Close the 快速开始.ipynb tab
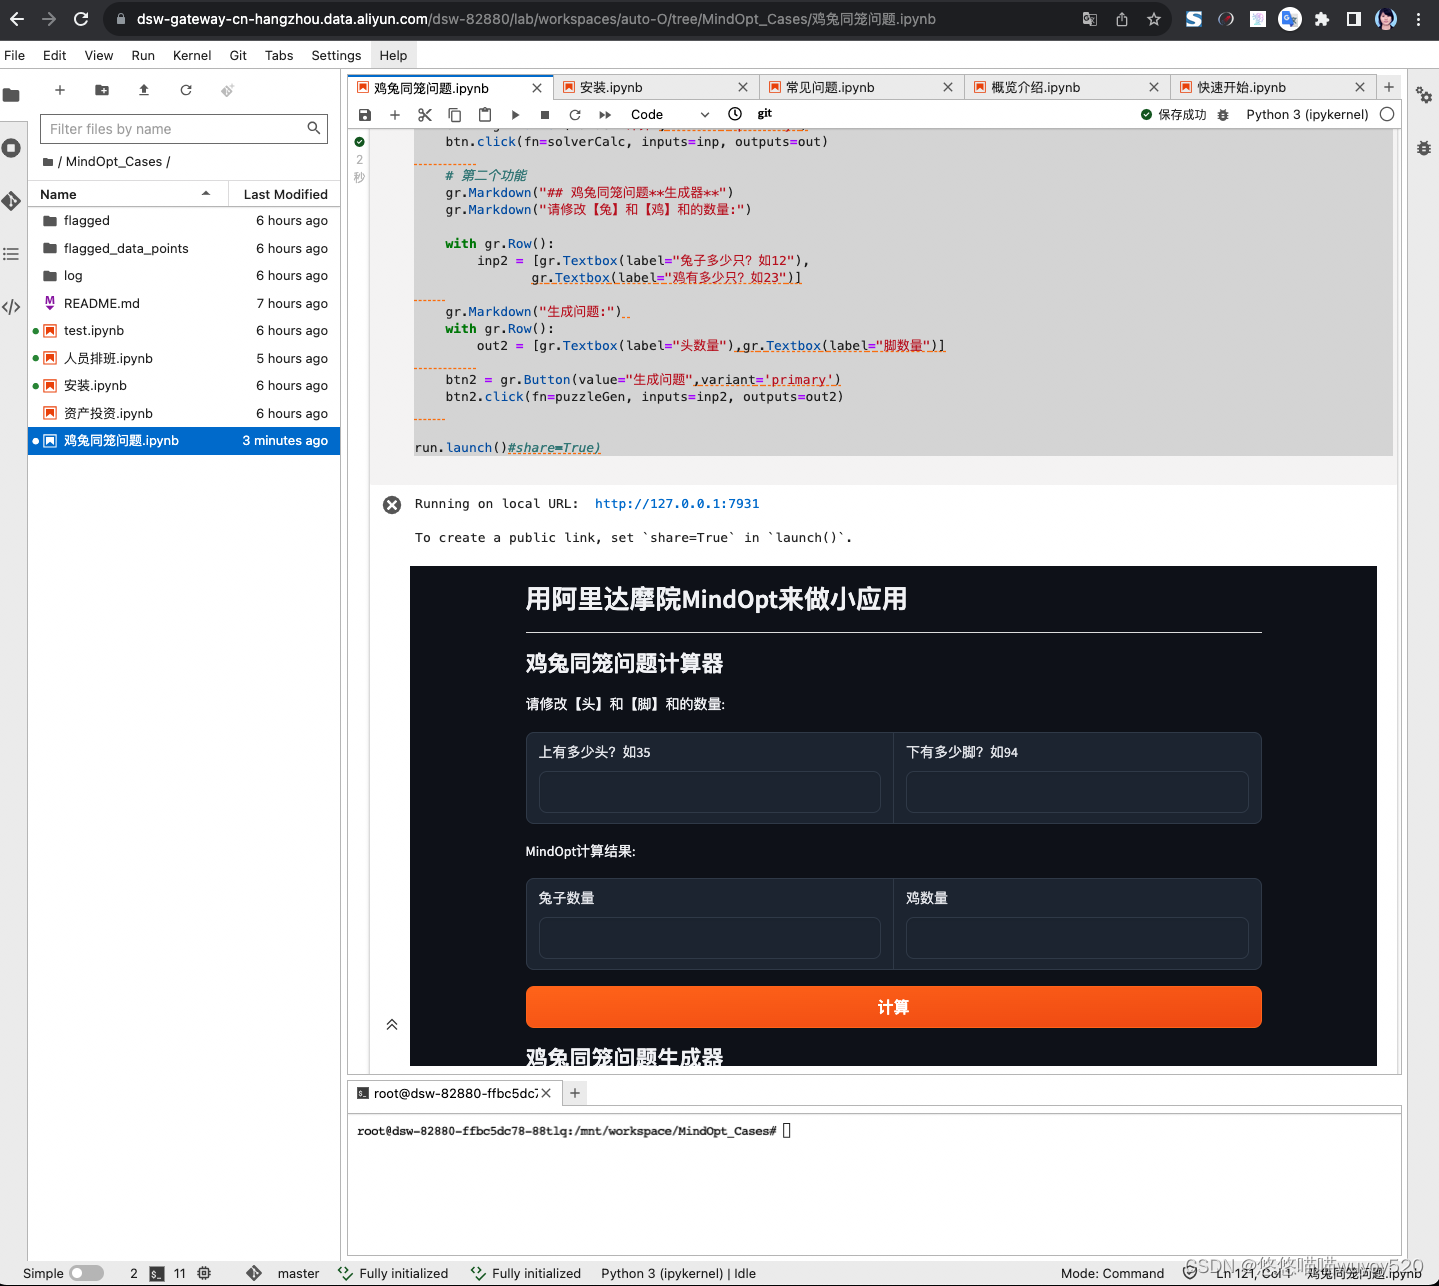Image resolution: width=1439 pixels, height=1286 pixels. tap(1360, 88)
